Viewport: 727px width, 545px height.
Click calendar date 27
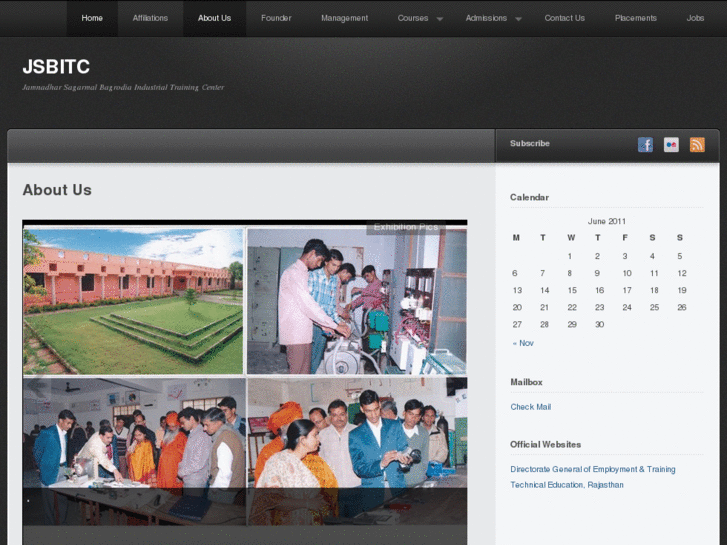(x=517, y=325)
